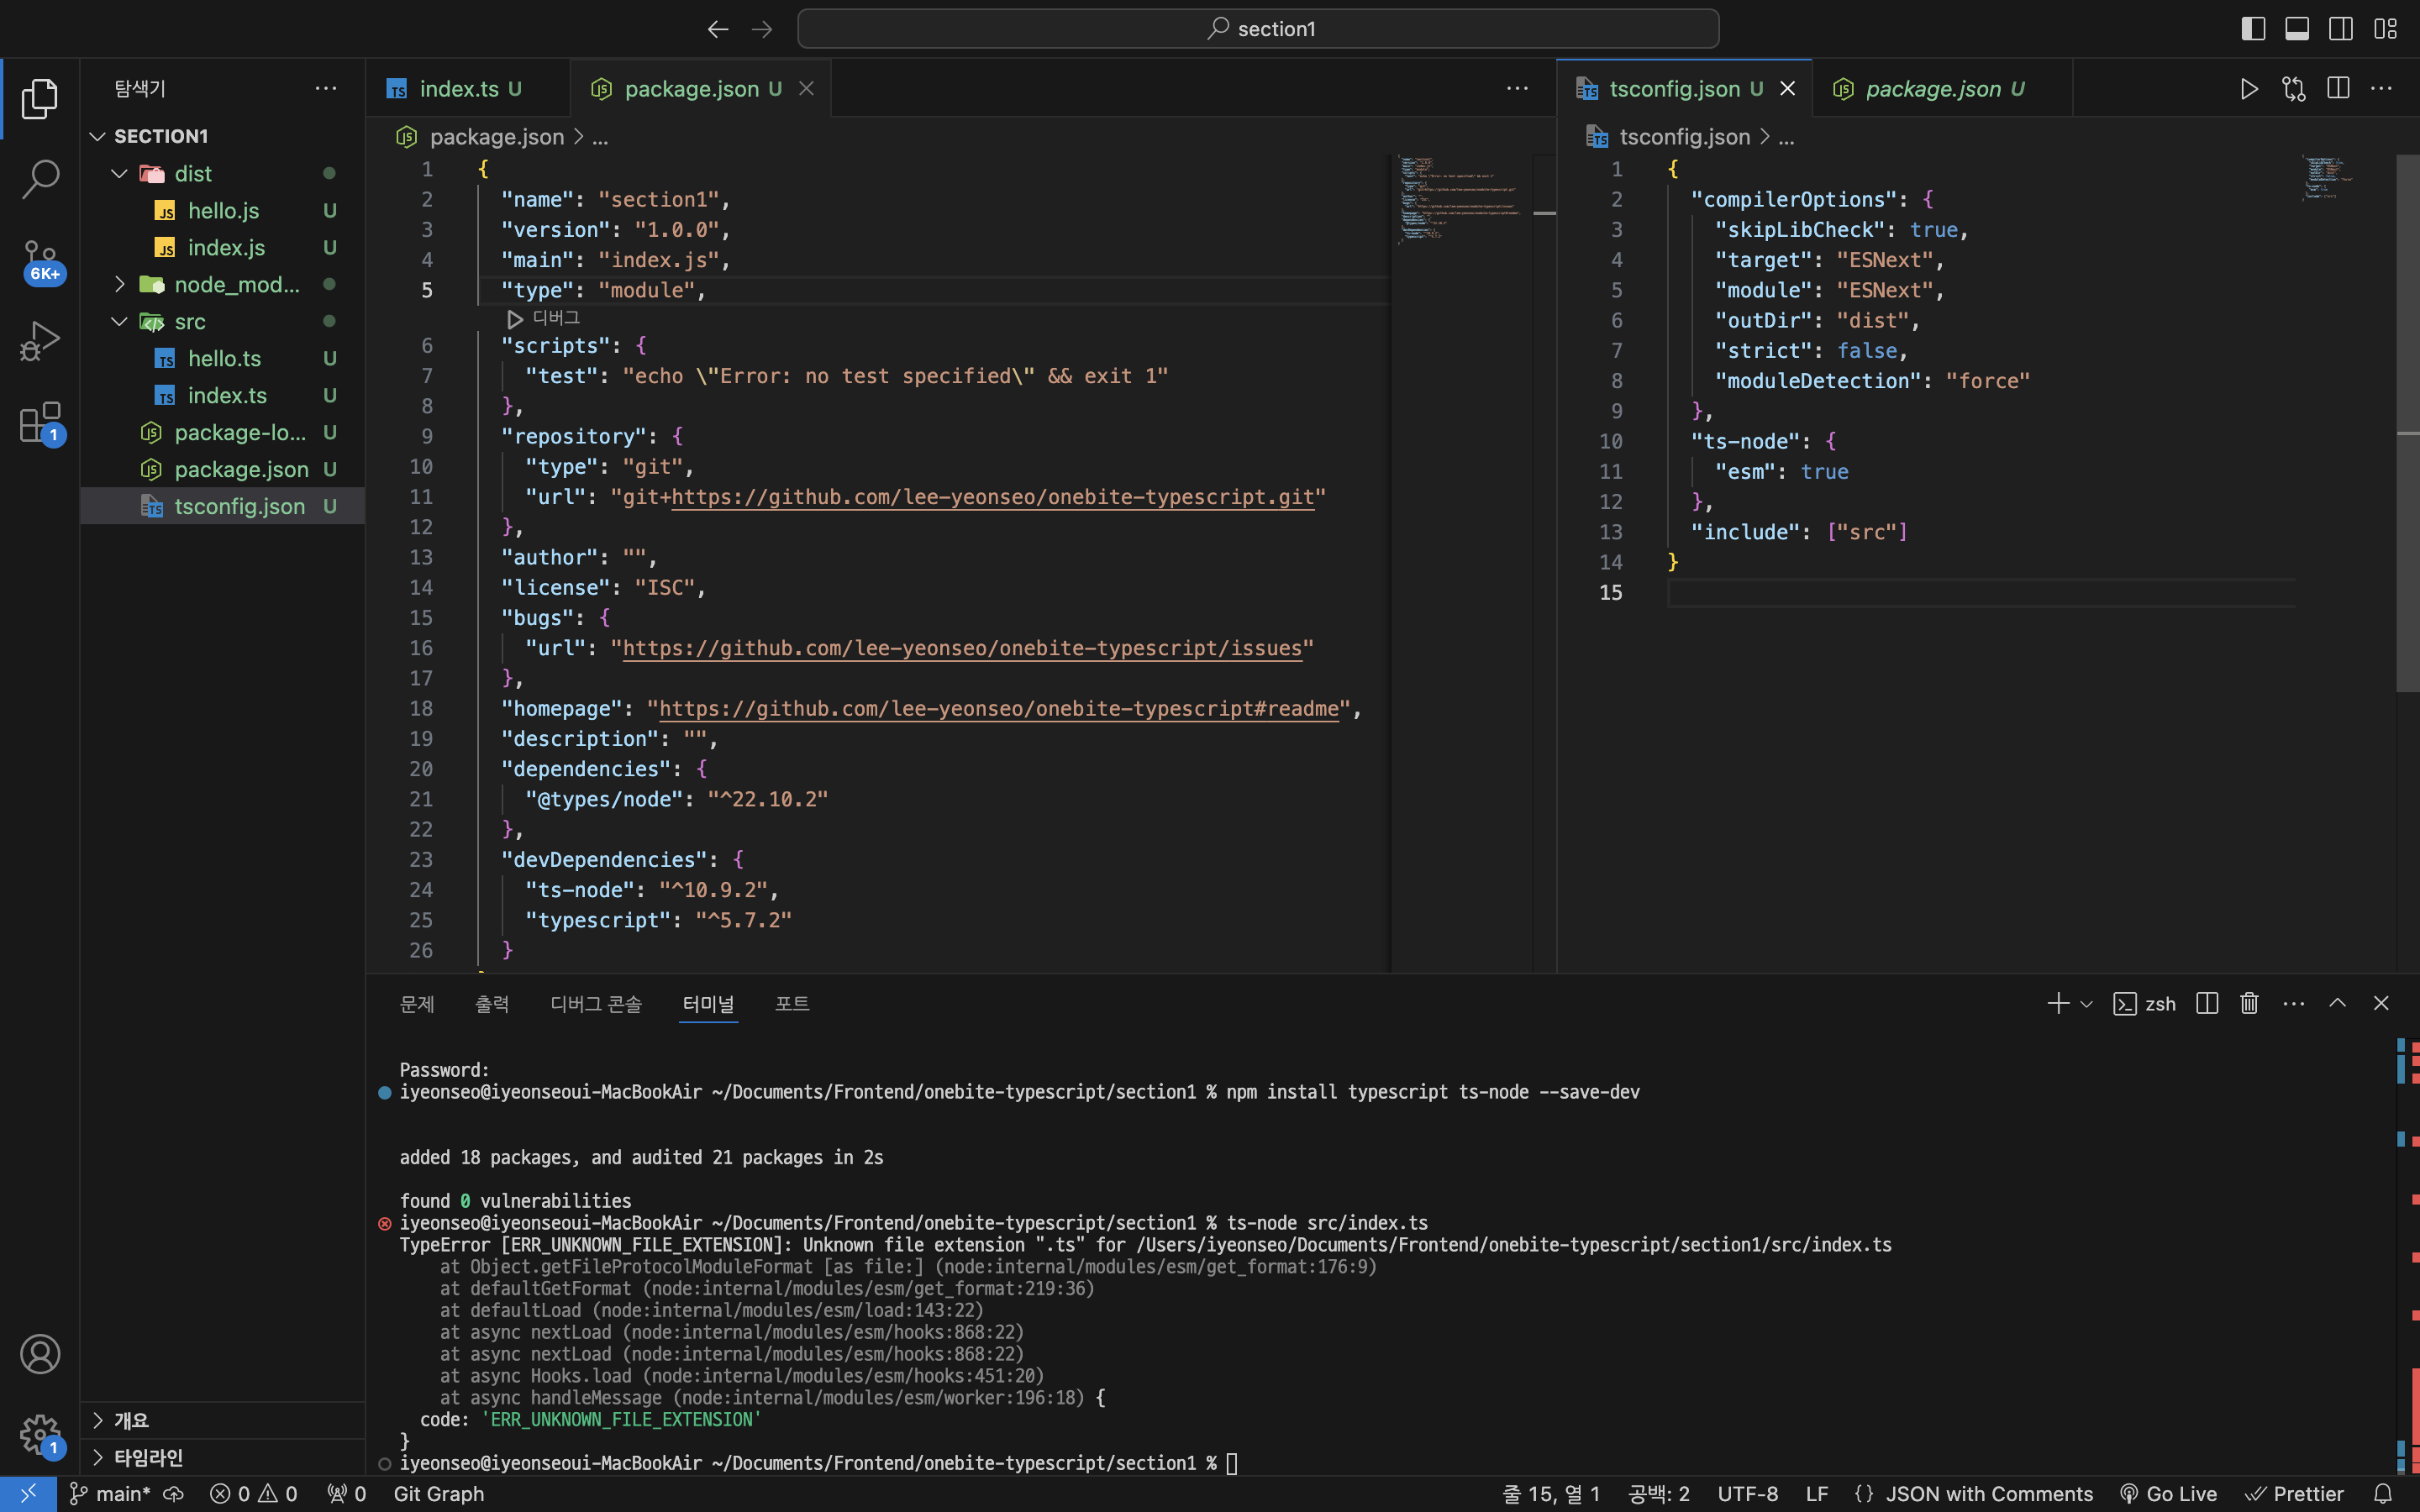Open the Search view in the activity bar
The height and width of the screenshot is (1512, 2420).
point(40,179)
